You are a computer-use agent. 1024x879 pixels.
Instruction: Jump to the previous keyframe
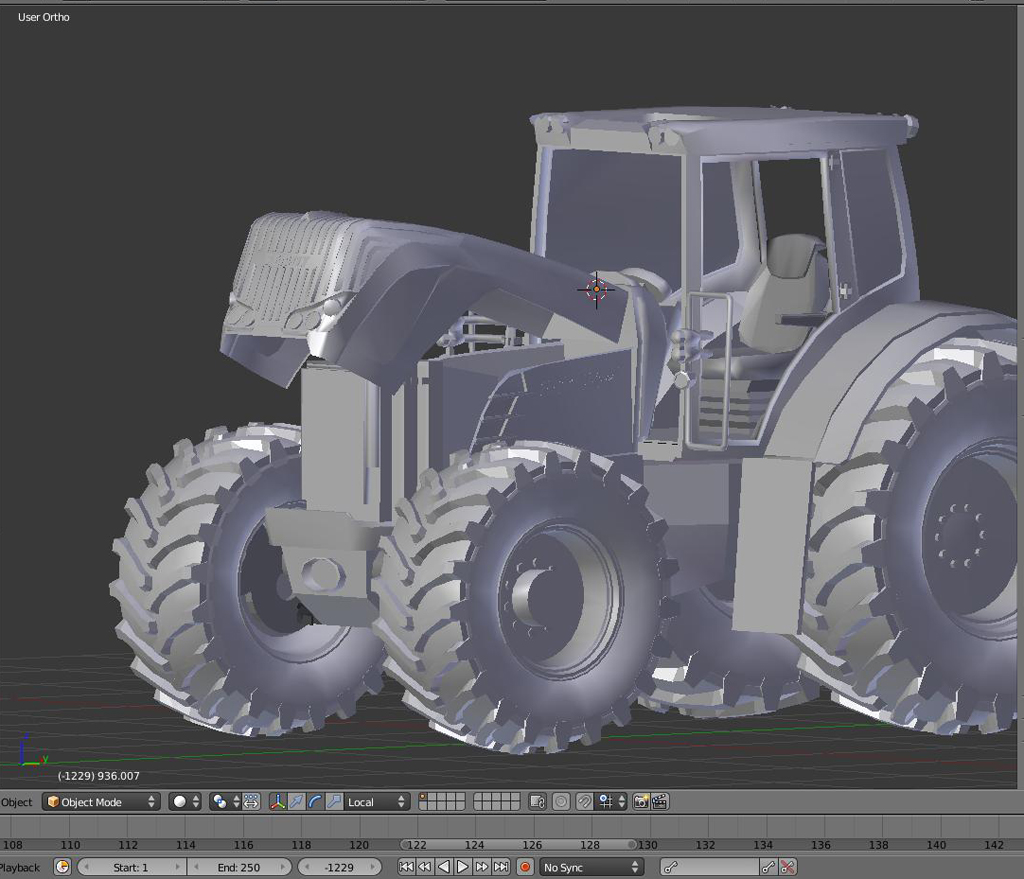click(424, 867)
